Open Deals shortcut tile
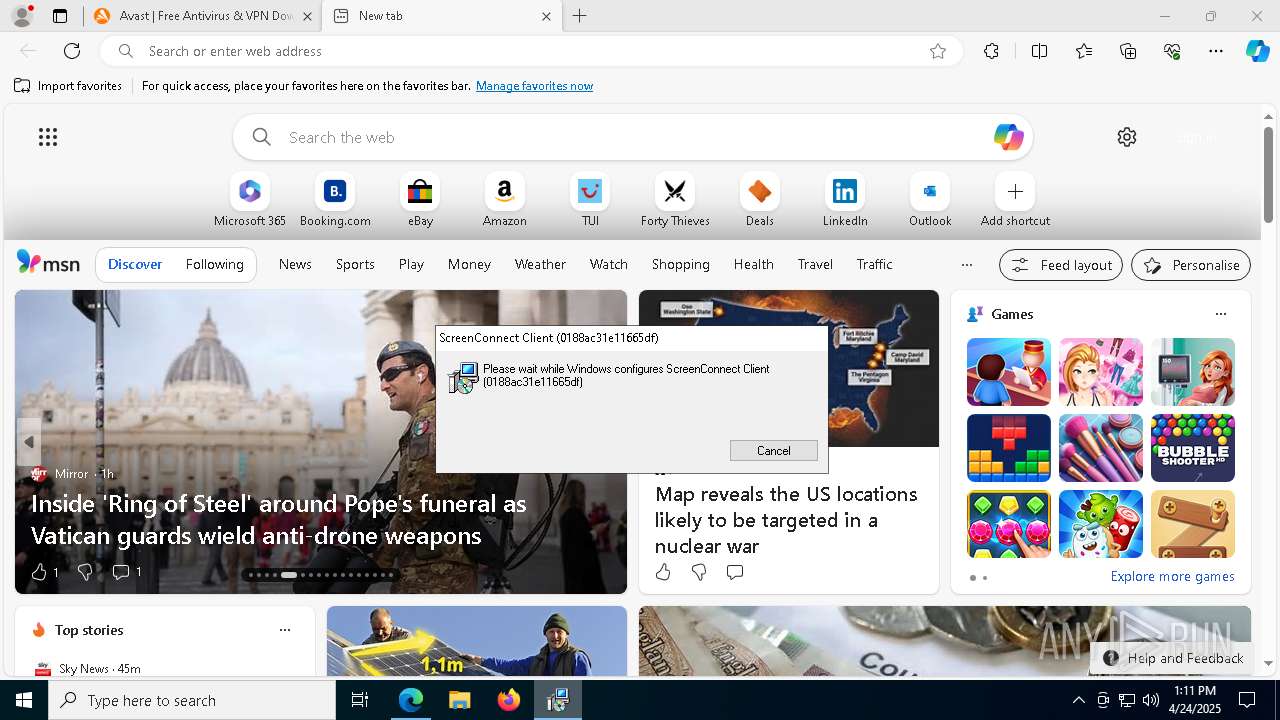Image resolution: width=1280 pixels, height=720 pixels. [x=760, y=200]
